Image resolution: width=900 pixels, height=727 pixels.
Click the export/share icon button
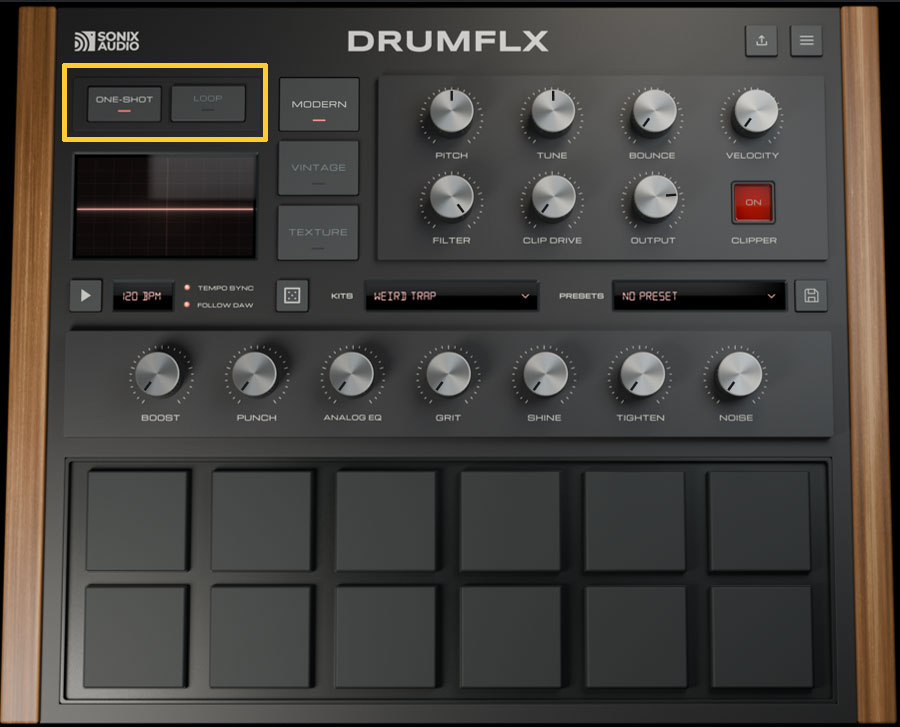click(761, 40)
